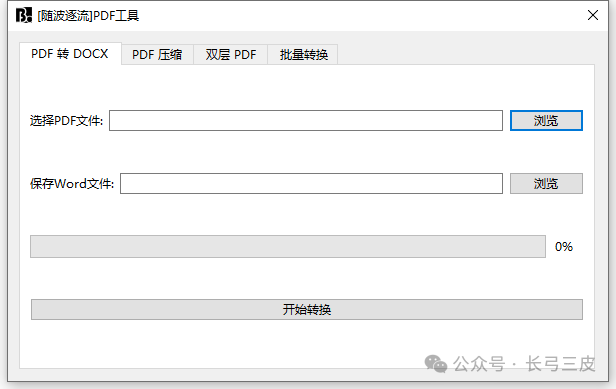The image size is (616, 389).
Task: Focus the 保存Word文件 path input field
Action: click(311, 183)
